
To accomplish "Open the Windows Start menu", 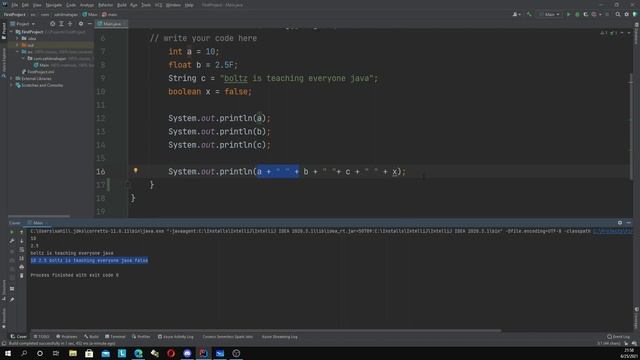I will pyautogui.click(x=8, y=353).
